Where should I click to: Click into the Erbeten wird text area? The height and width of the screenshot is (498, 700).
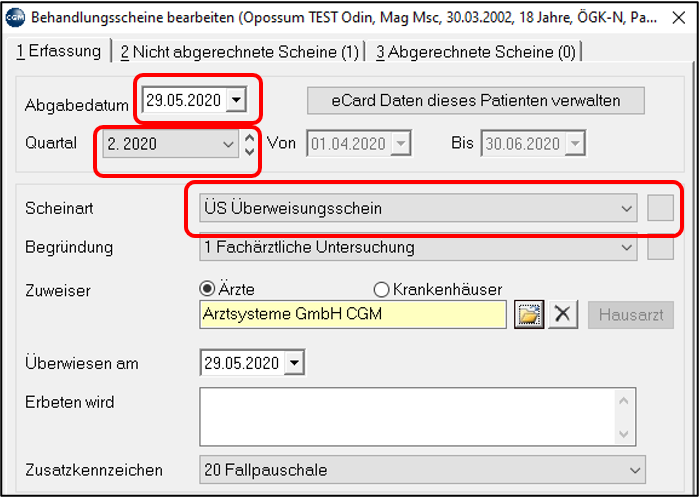[x=406, y=417]
